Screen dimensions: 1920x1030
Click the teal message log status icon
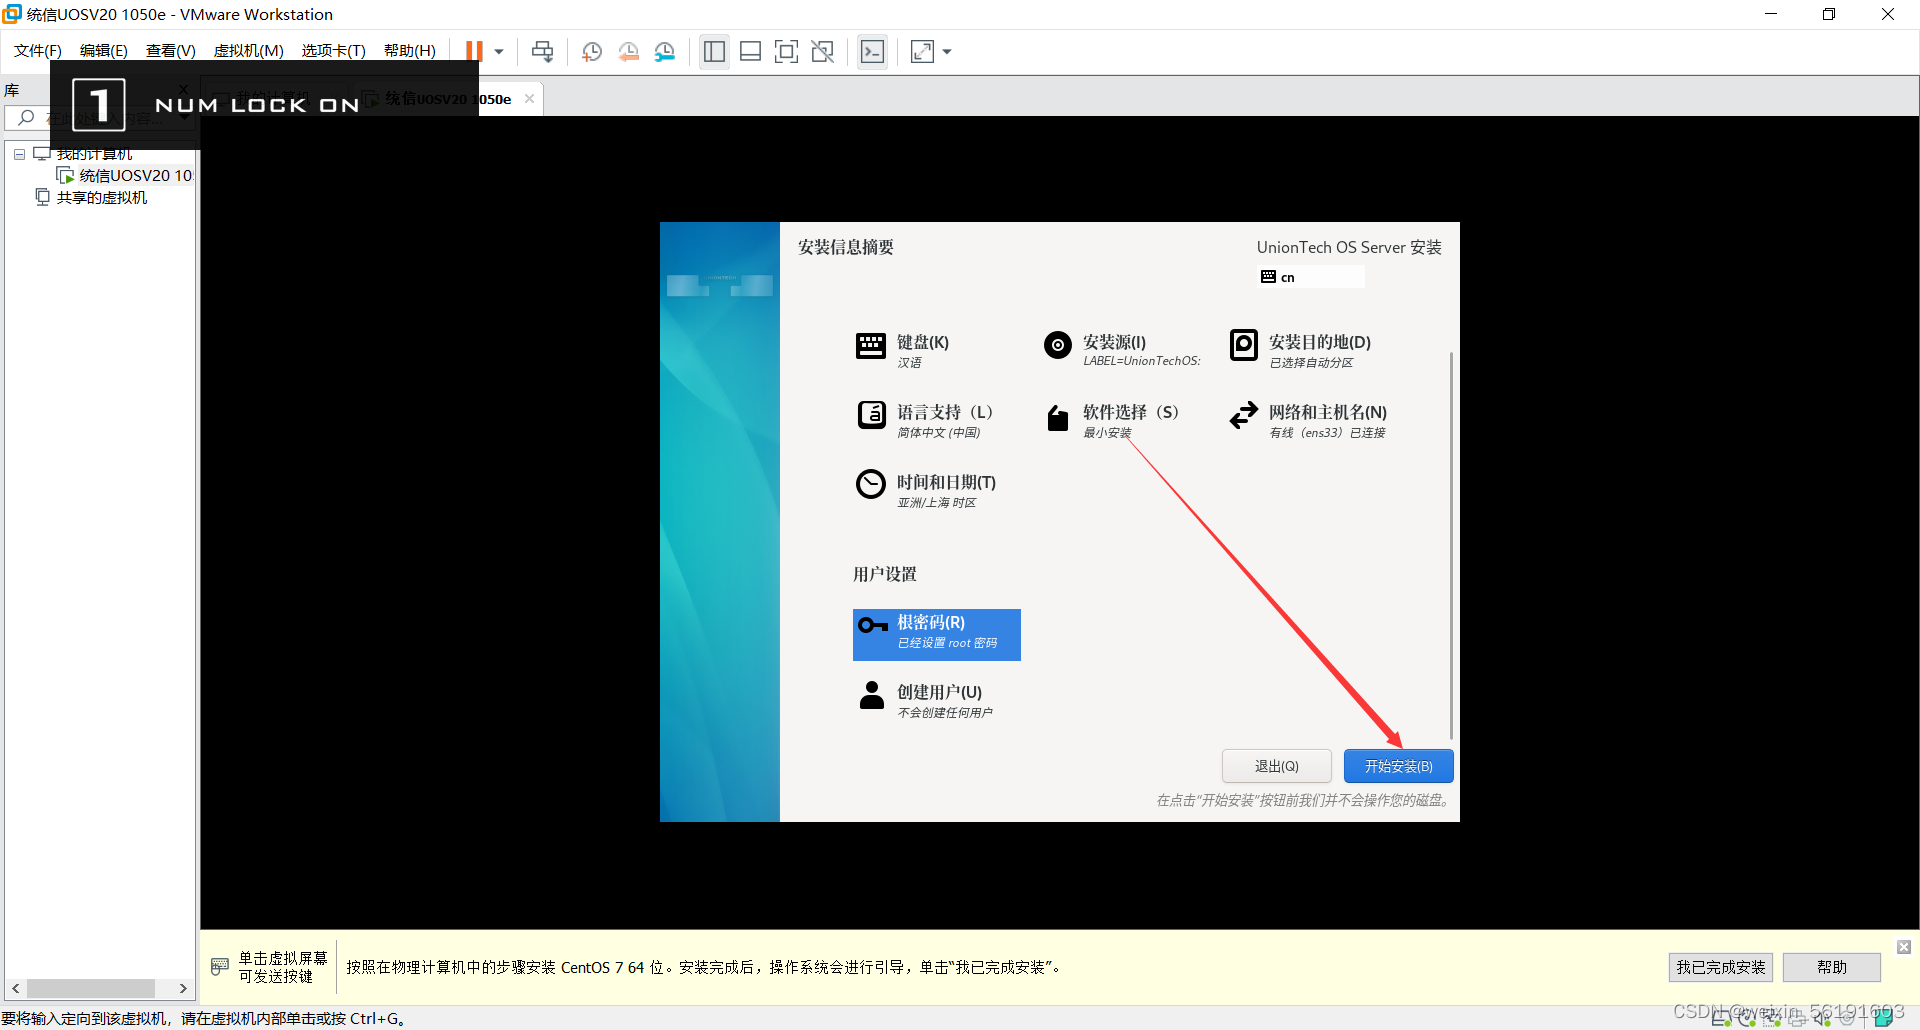[x=1883, y=1018]
